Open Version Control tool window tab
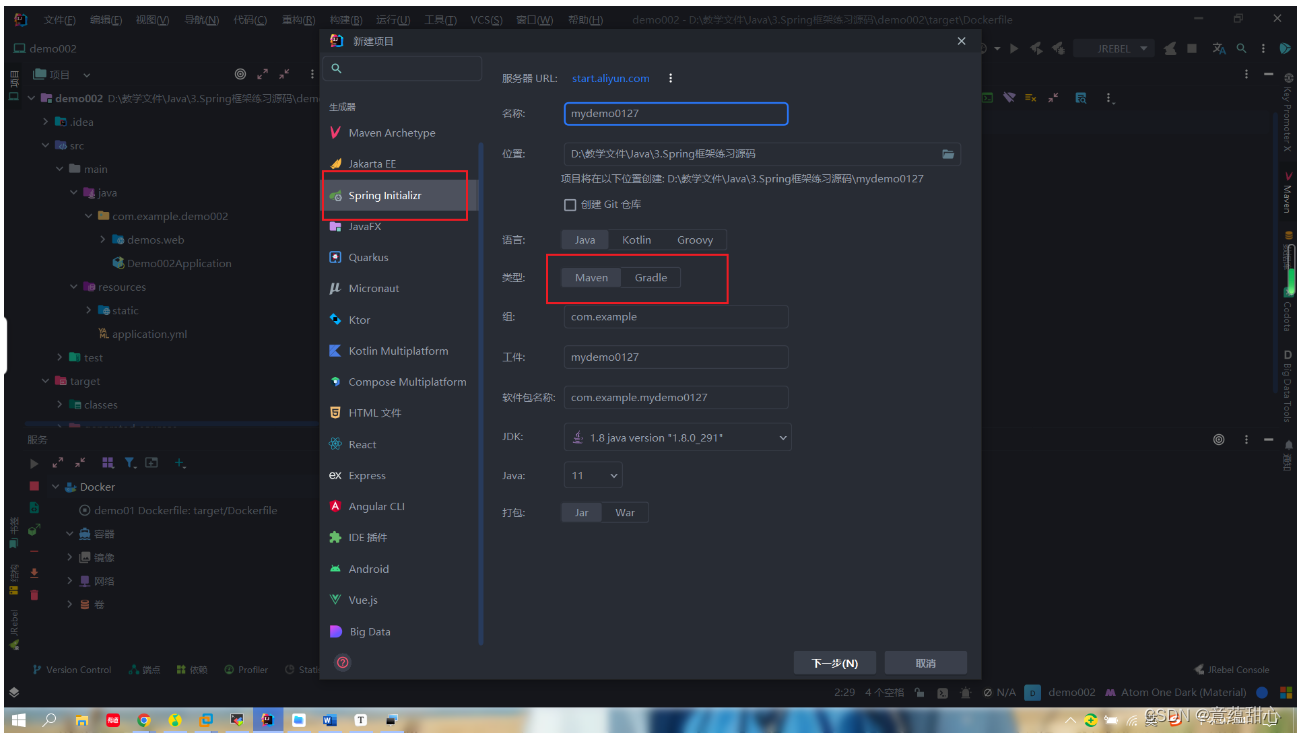 [x=72, y=670]
